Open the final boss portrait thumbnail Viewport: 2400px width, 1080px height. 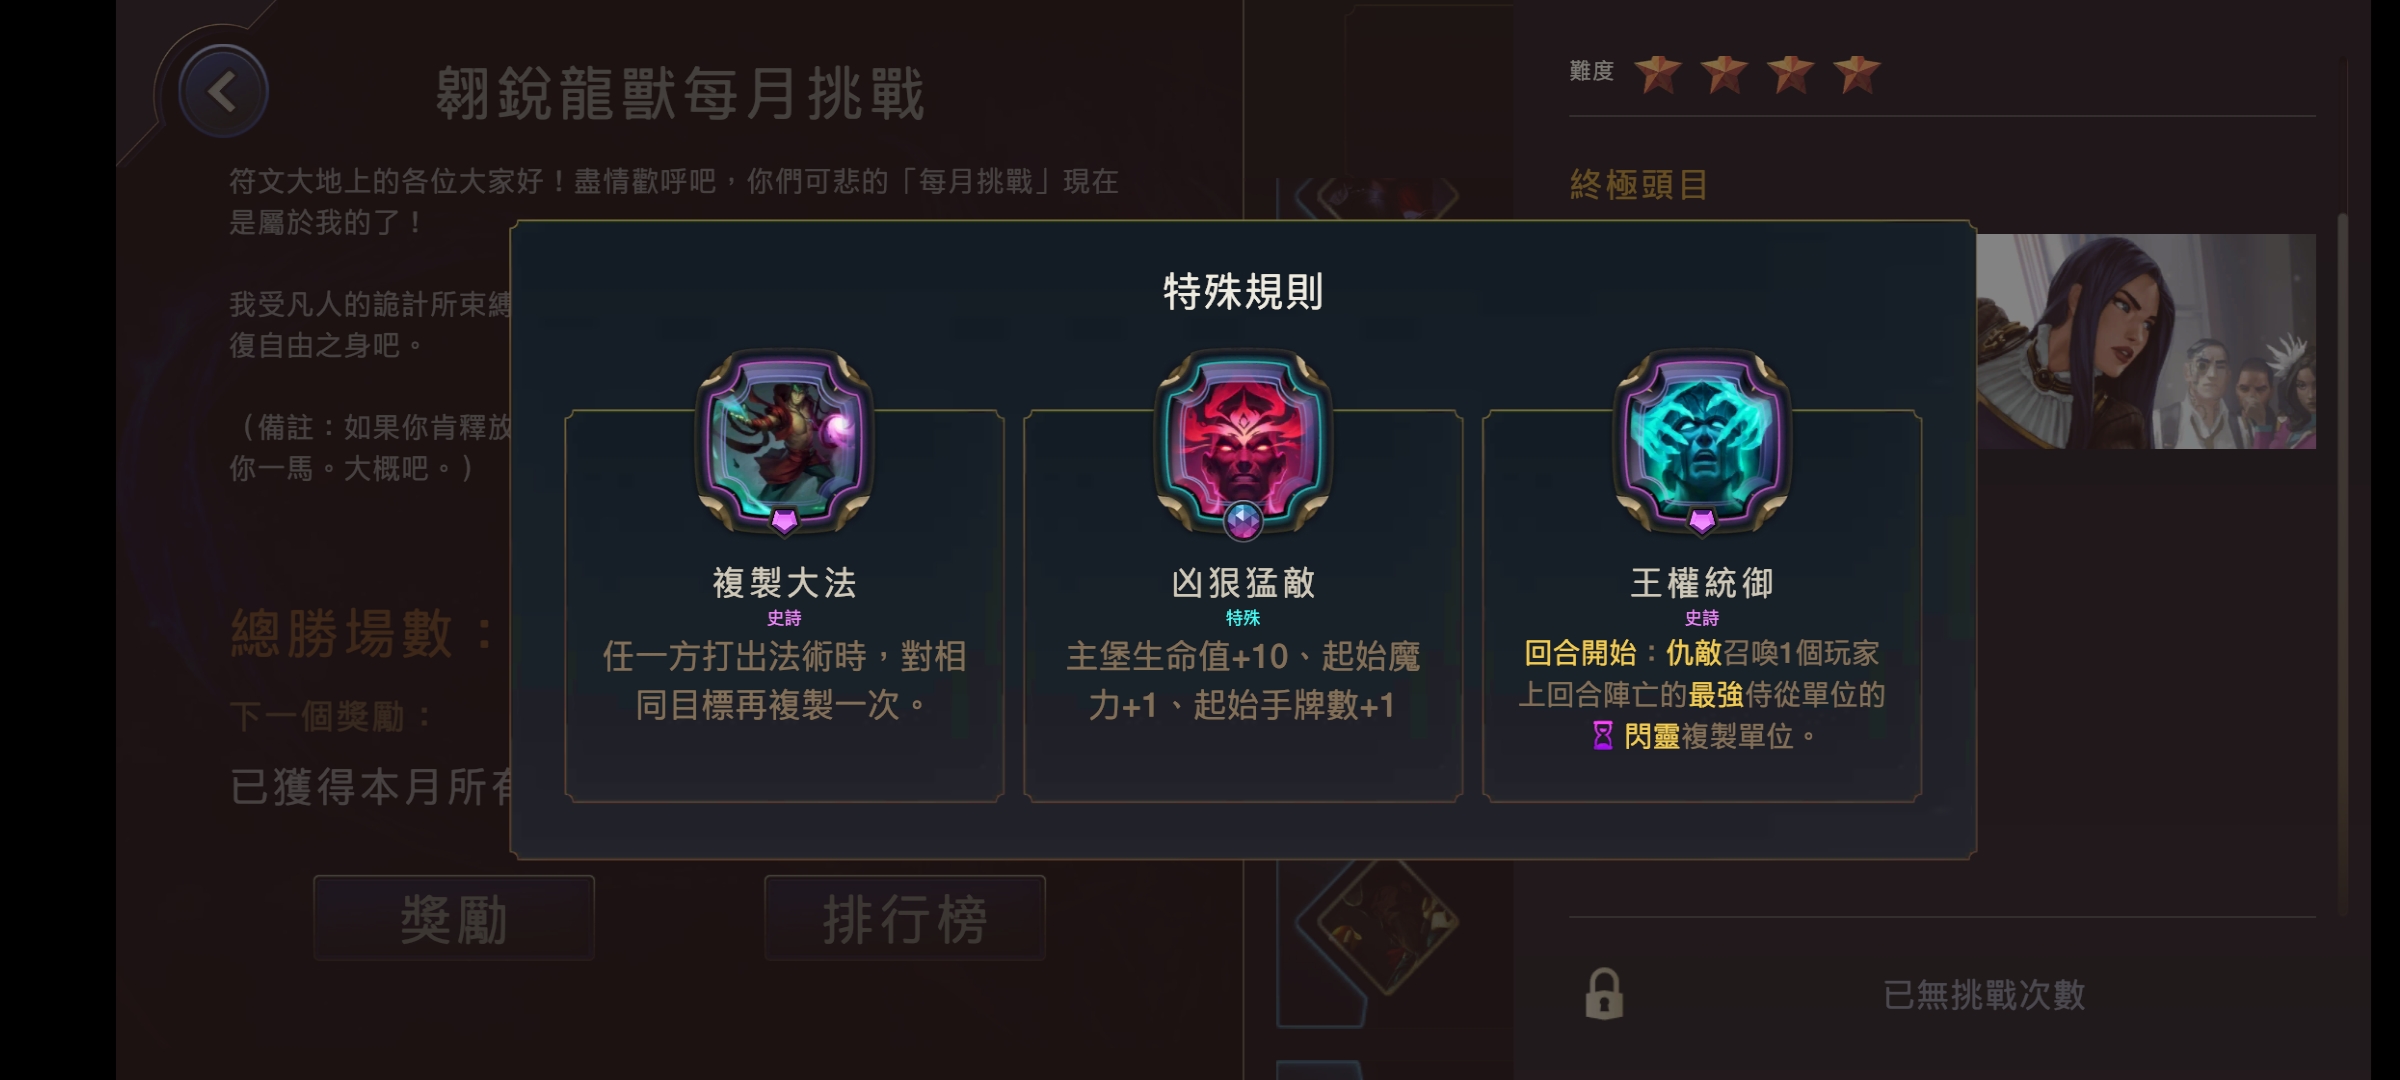coord(2146,341)
